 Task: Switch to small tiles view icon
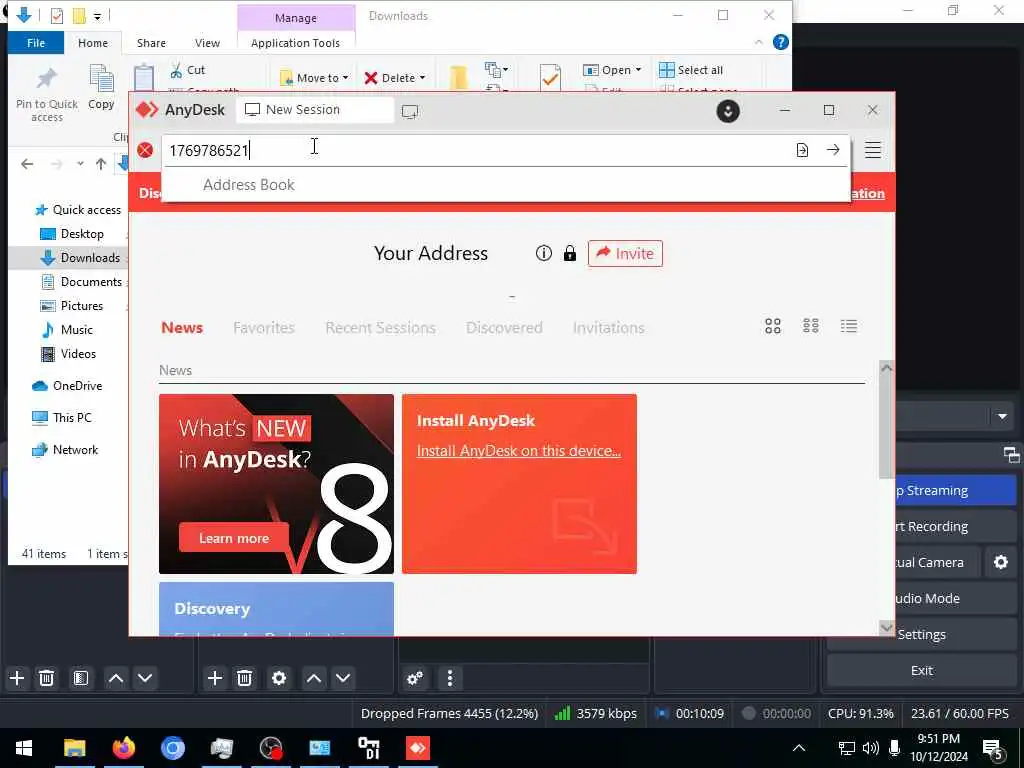click(810, 326)
